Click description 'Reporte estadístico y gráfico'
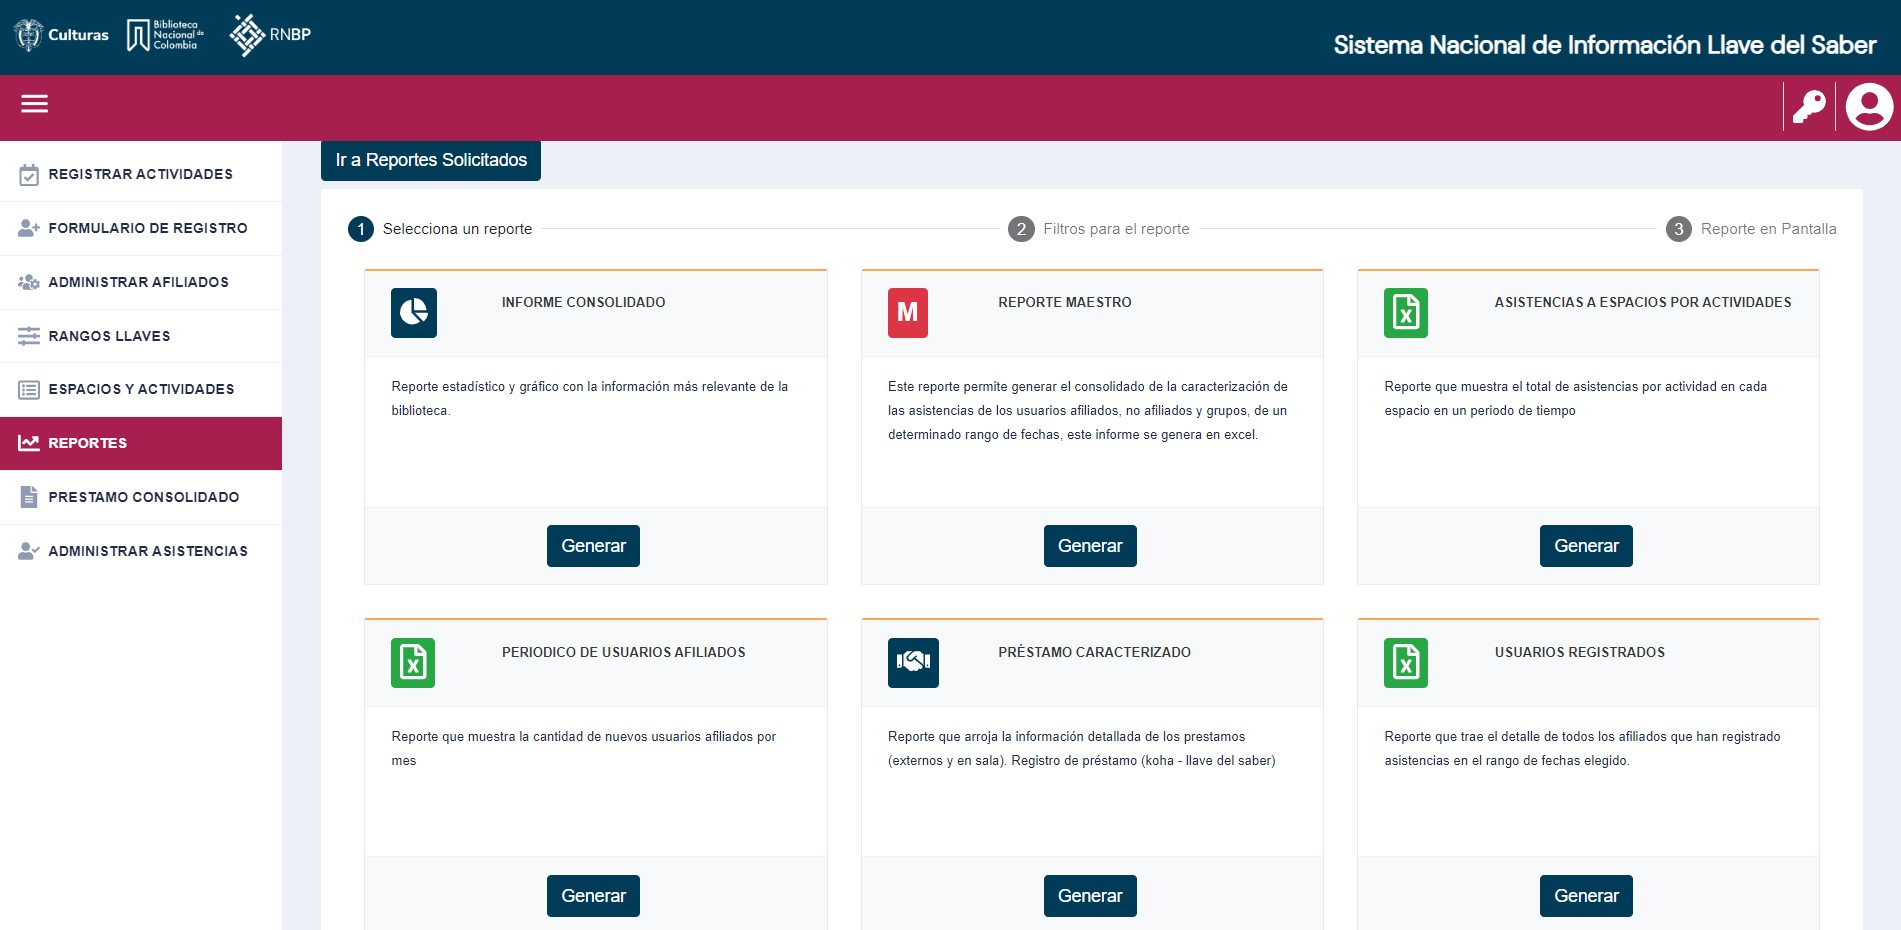The image size is (1901, 930). click(x=590, y=398)
